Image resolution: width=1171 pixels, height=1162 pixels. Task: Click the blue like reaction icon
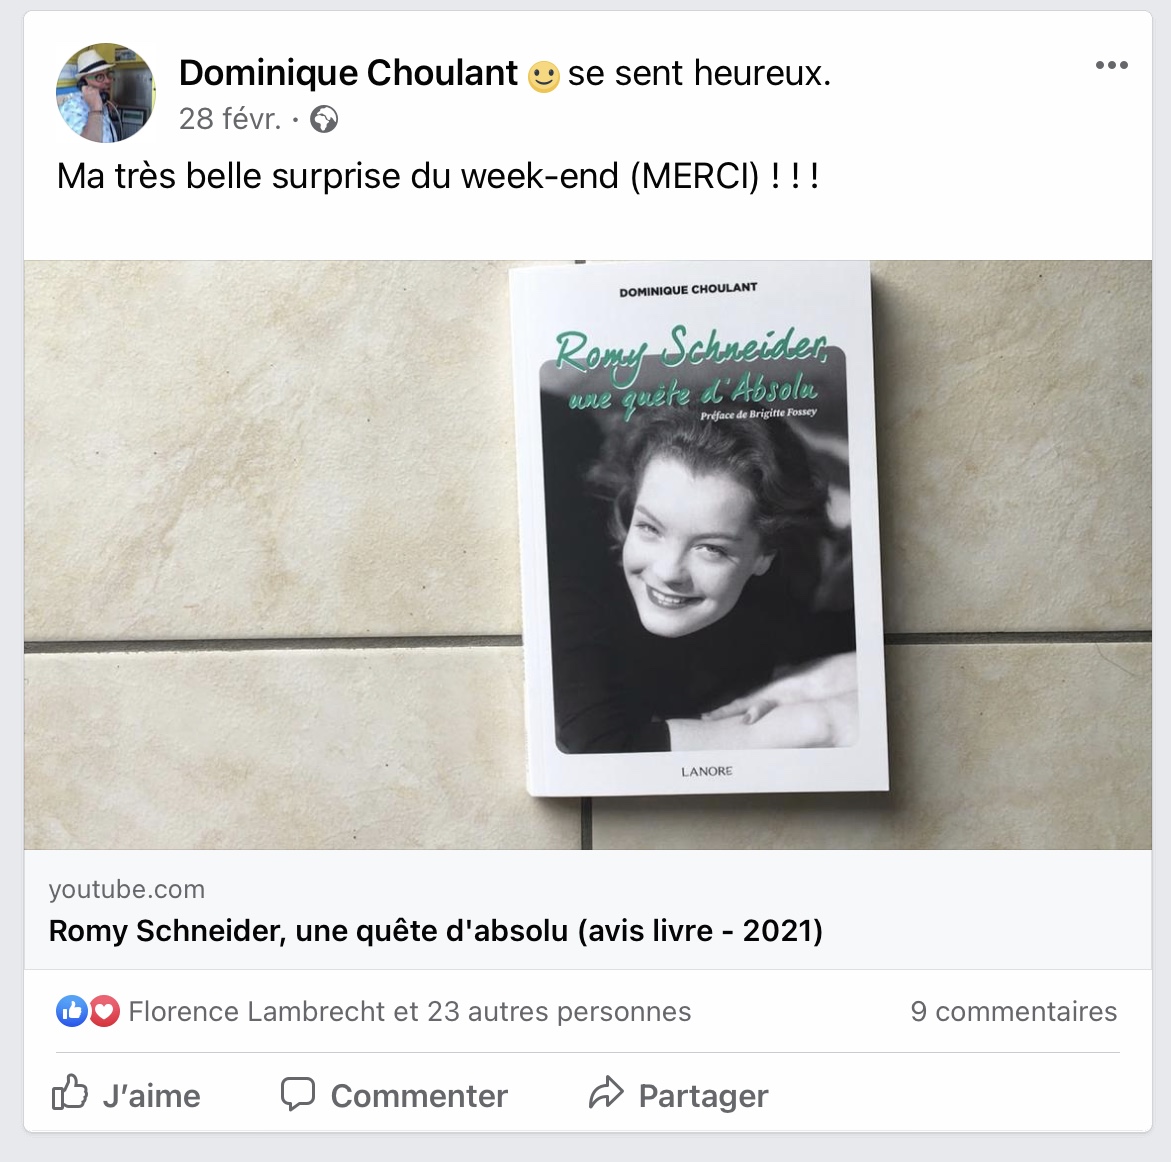coord(72,1012)
